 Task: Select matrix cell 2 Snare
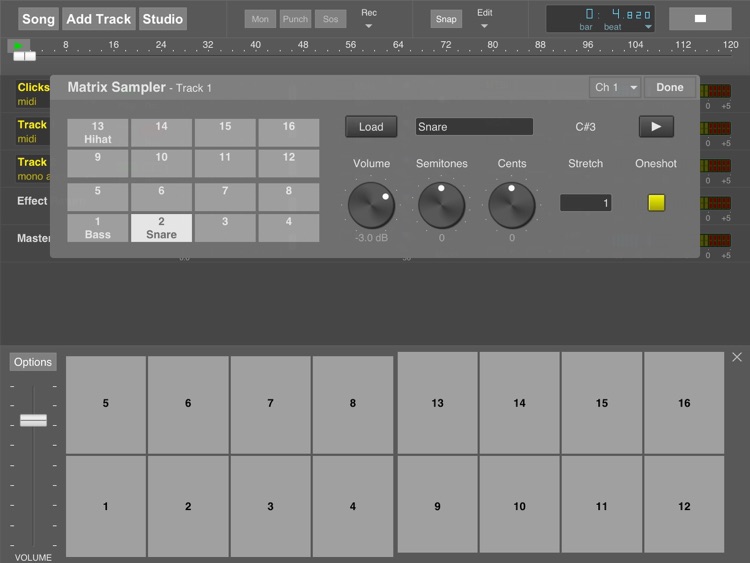click(x=161, y=228)
